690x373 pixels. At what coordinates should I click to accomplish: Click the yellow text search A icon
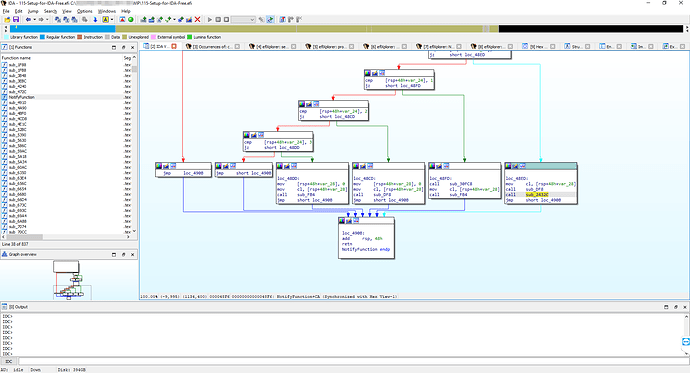pyautogui.click(x=106, y=19)
